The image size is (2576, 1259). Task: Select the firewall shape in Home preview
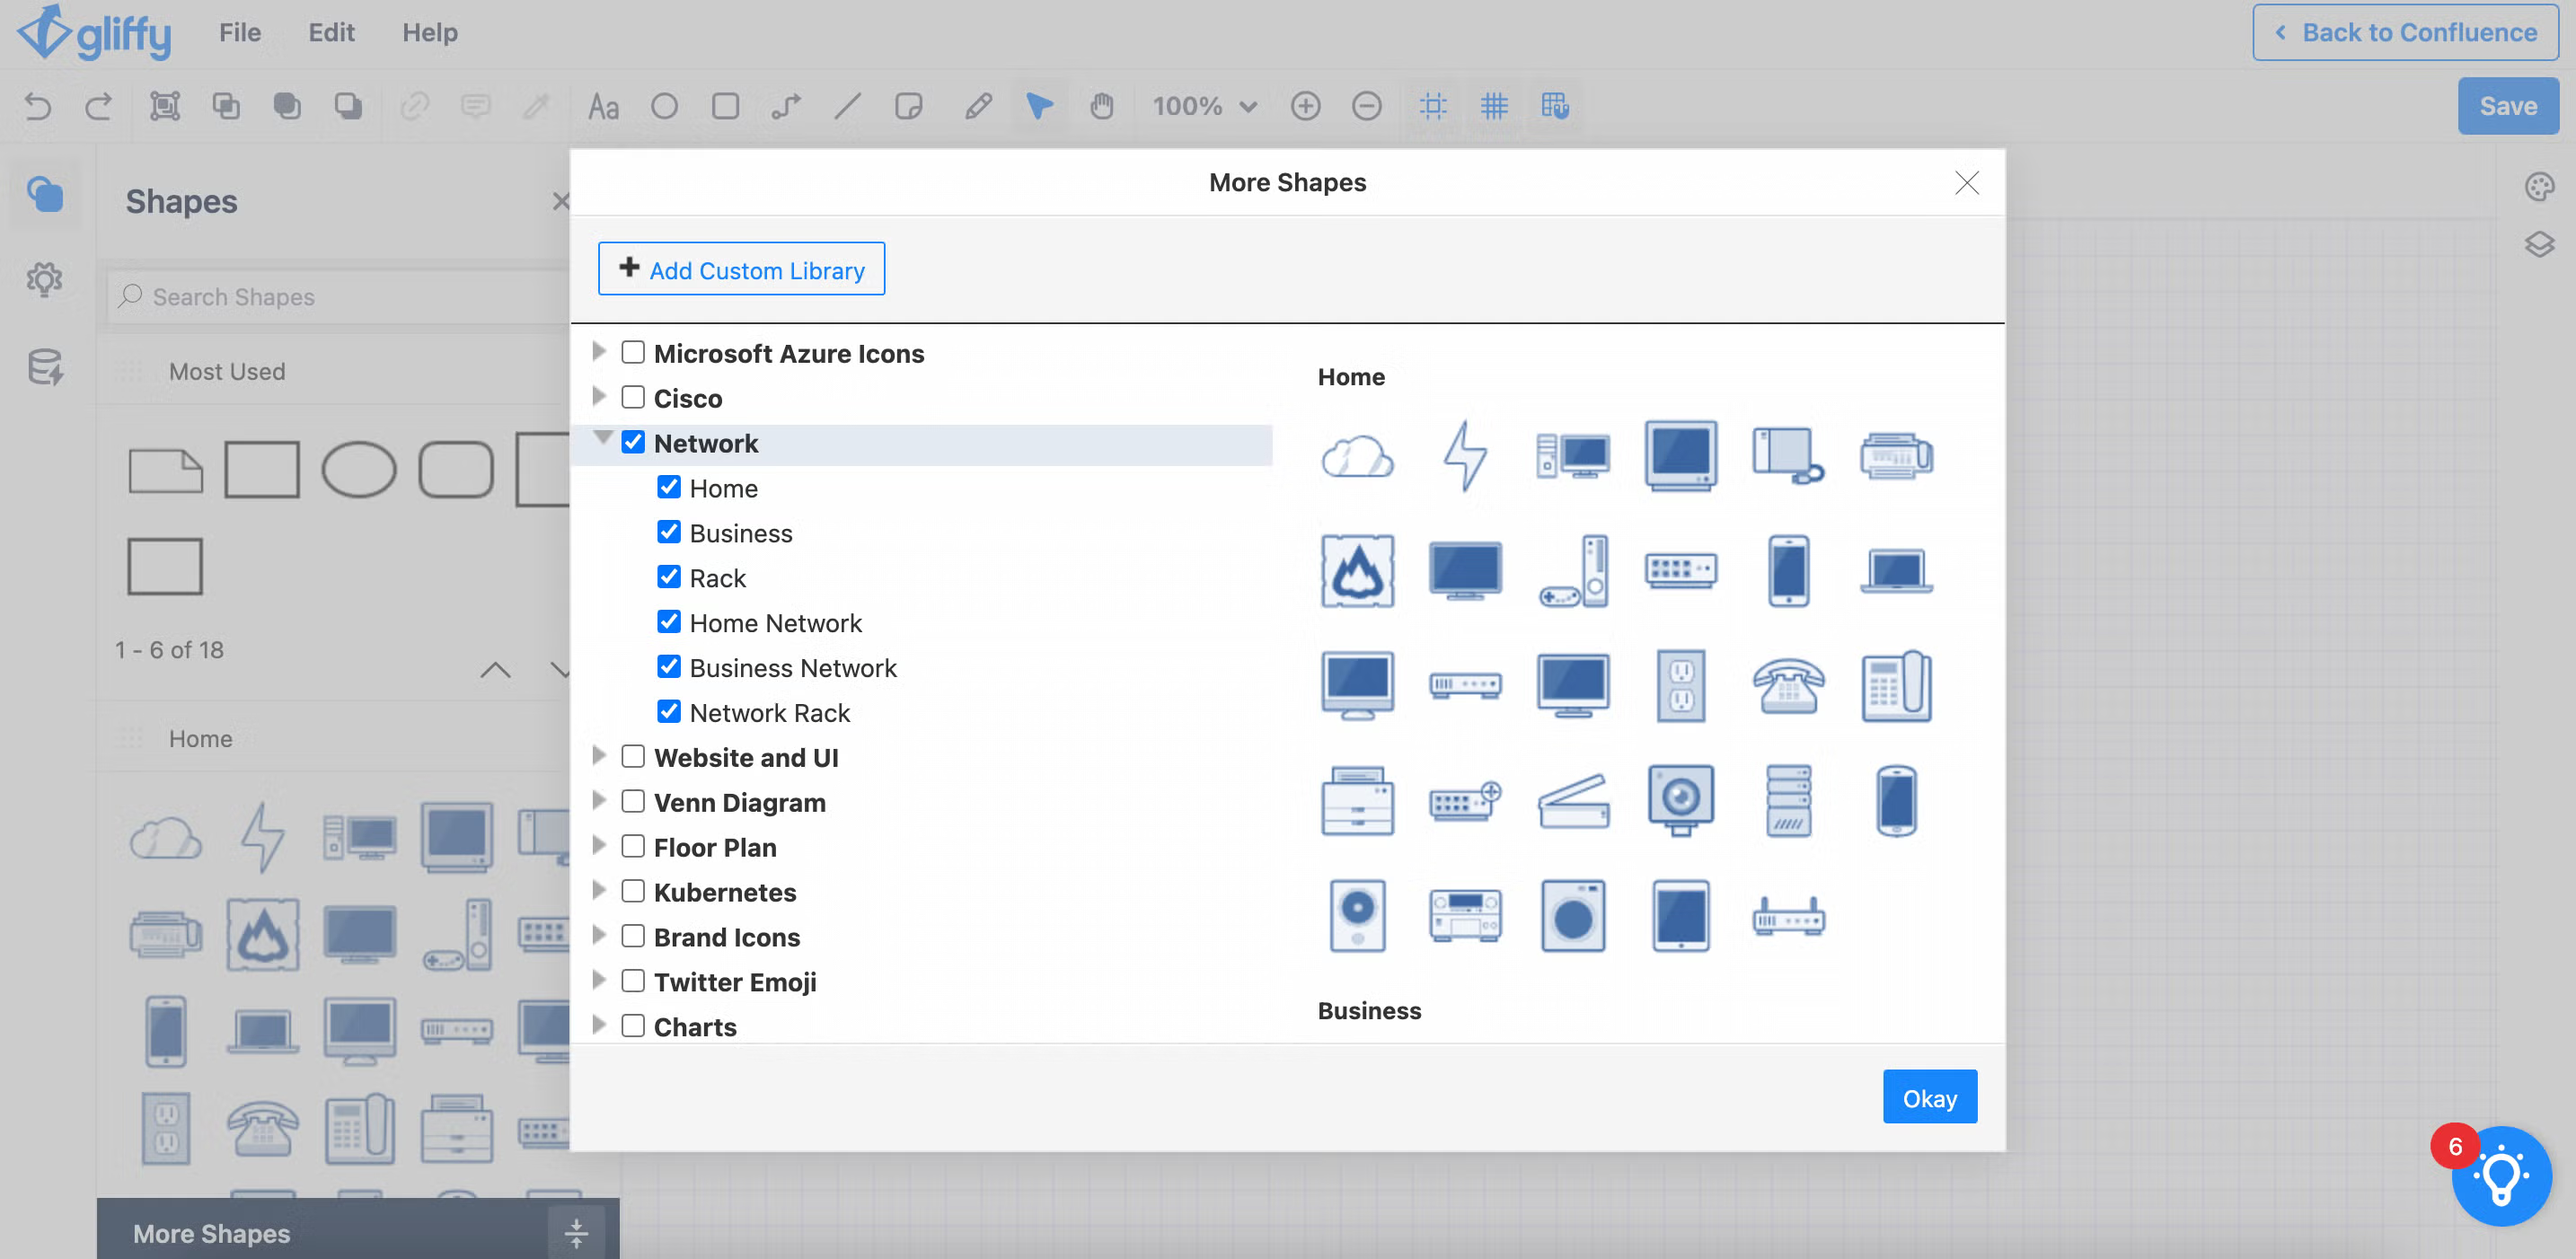1357,571
